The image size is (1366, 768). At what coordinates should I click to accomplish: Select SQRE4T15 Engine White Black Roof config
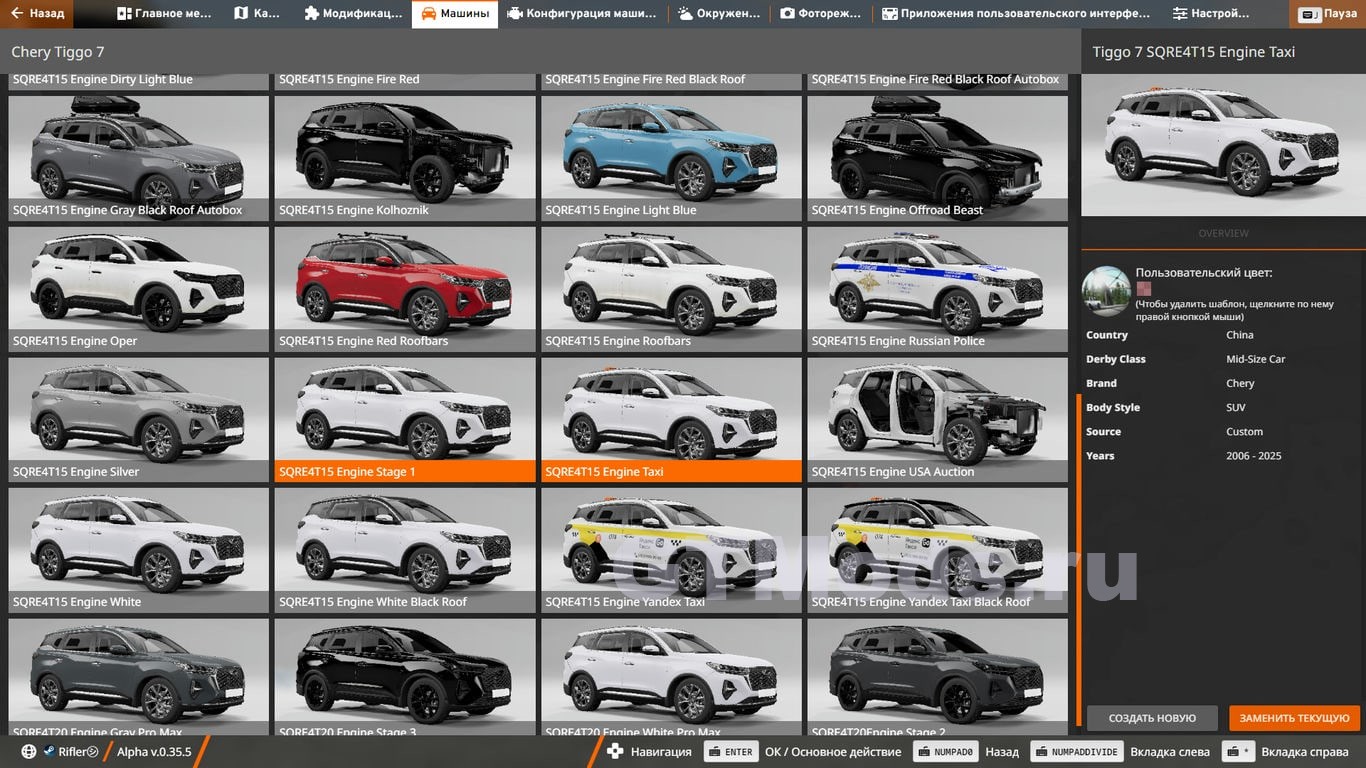pos(405,550)
